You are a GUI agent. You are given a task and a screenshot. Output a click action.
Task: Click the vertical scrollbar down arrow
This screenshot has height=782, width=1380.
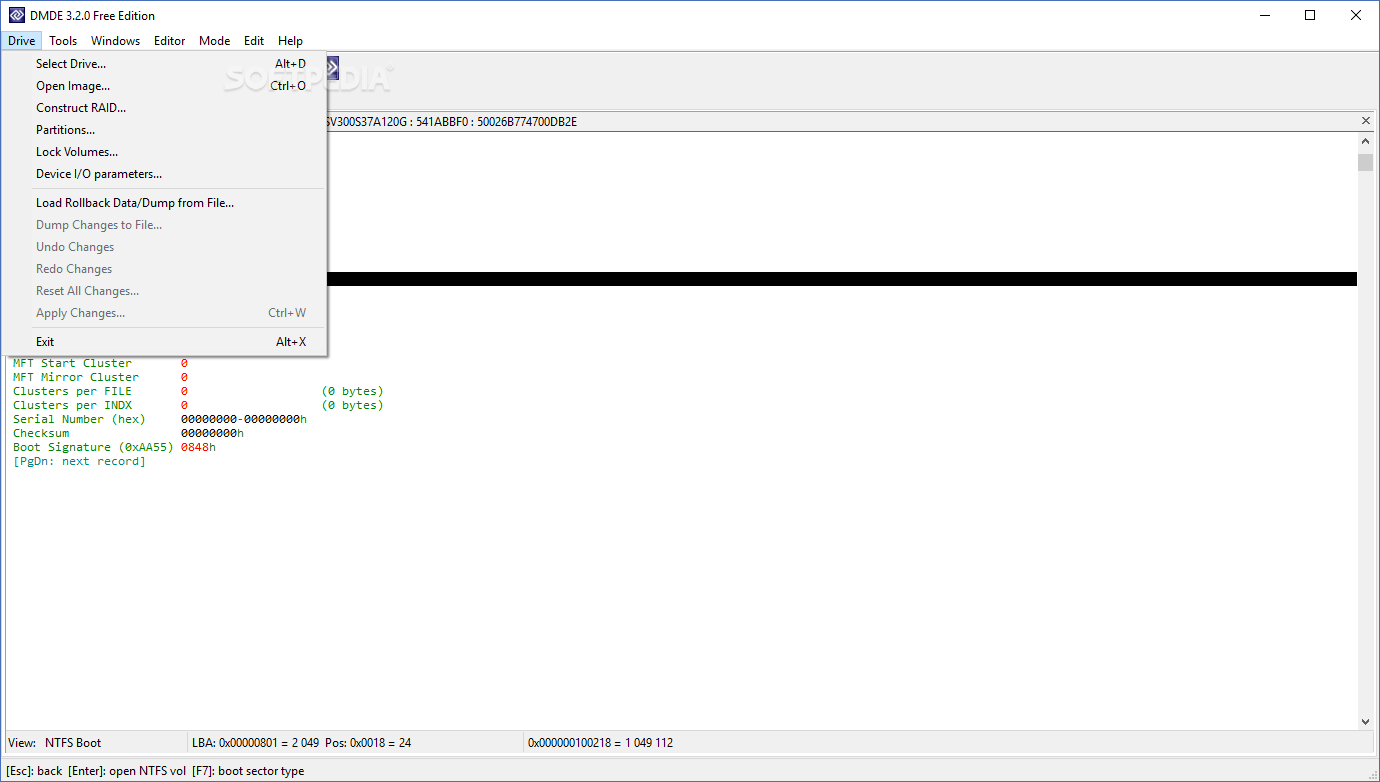pos(1365,722)
